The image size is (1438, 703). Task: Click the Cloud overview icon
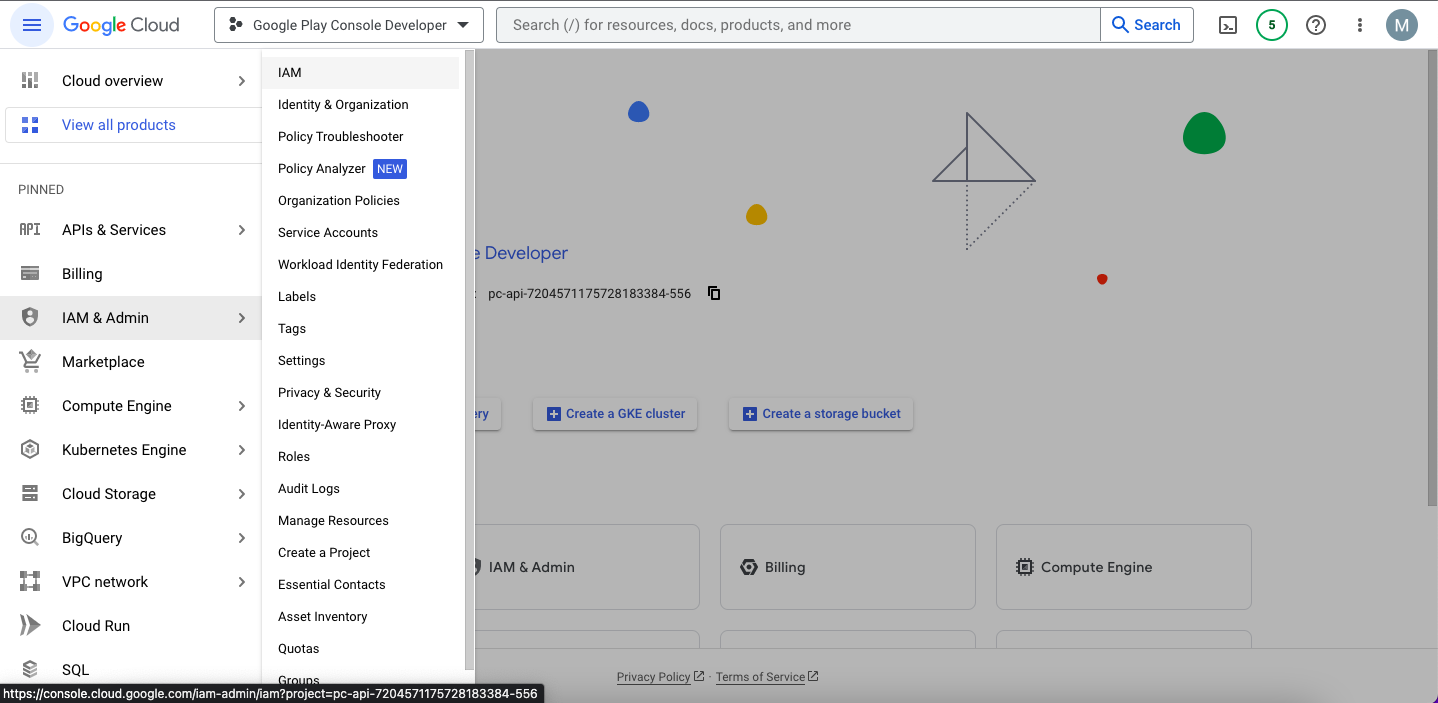coord(30,81)
